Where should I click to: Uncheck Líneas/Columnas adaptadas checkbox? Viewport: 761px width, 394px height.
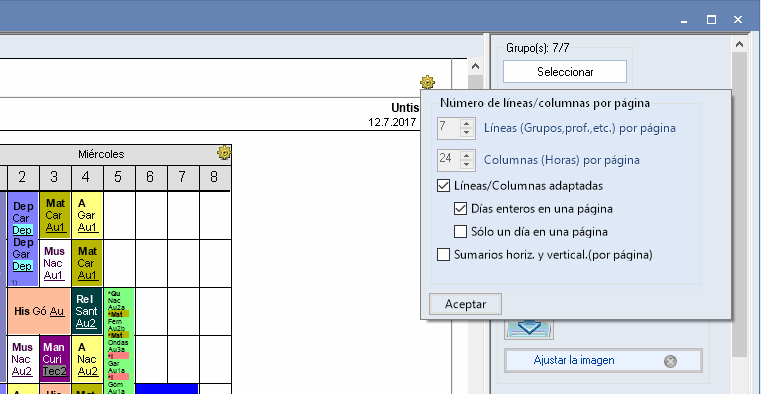coord(444,185)
